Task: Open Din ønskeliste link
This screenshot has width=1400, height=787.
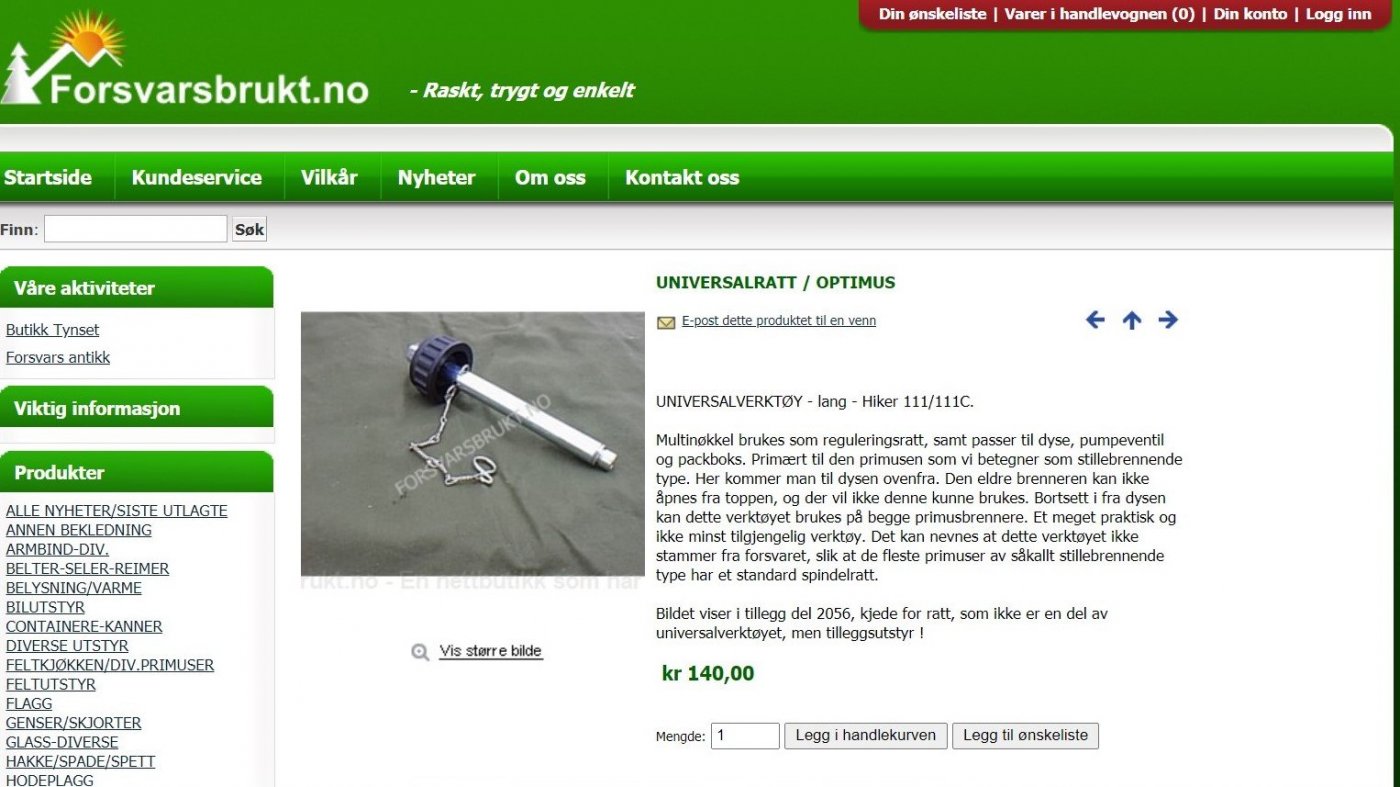Action: click(932, 14)
